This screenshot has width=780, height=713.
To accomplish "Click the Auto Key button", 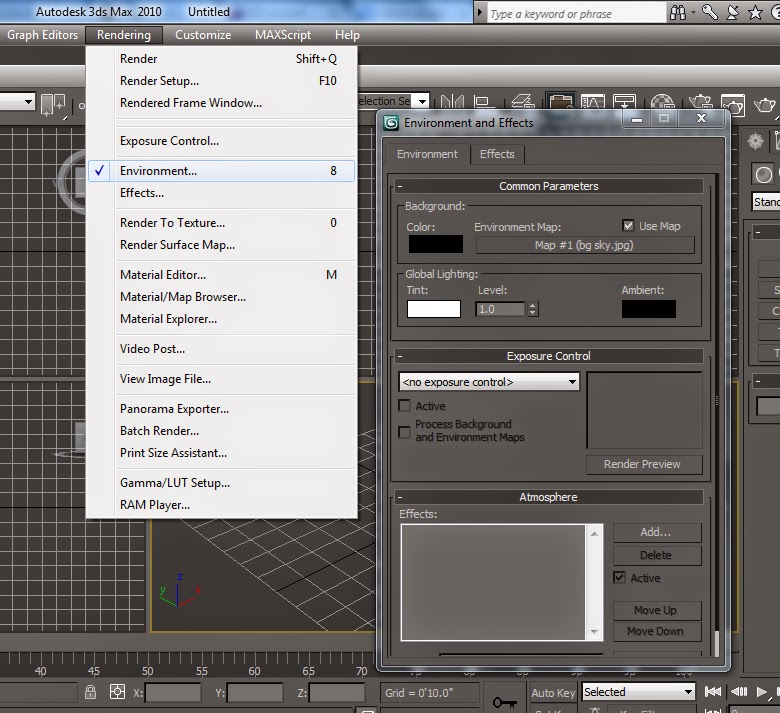I will [x=554, y=692].
